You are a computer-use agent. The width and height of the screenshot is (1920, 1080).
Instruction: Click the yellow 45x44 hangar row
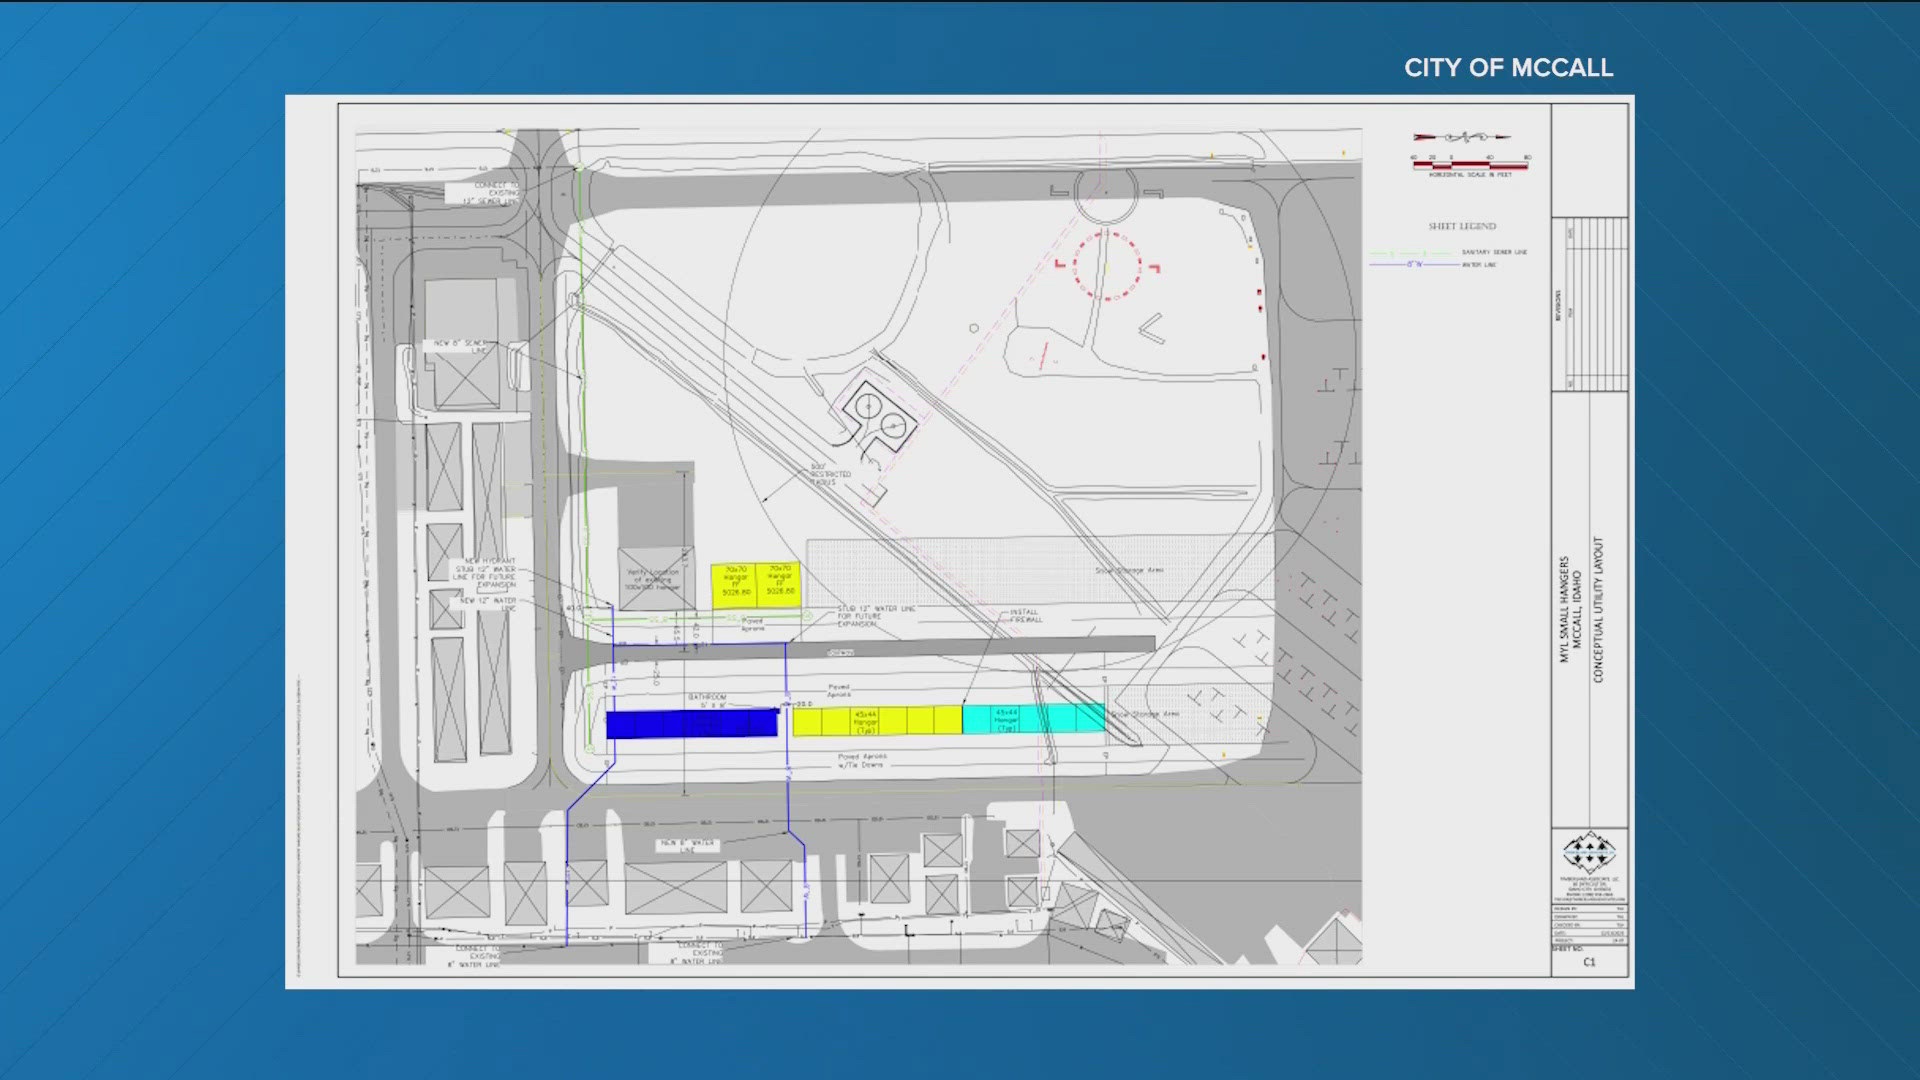[x=877, y=721]
